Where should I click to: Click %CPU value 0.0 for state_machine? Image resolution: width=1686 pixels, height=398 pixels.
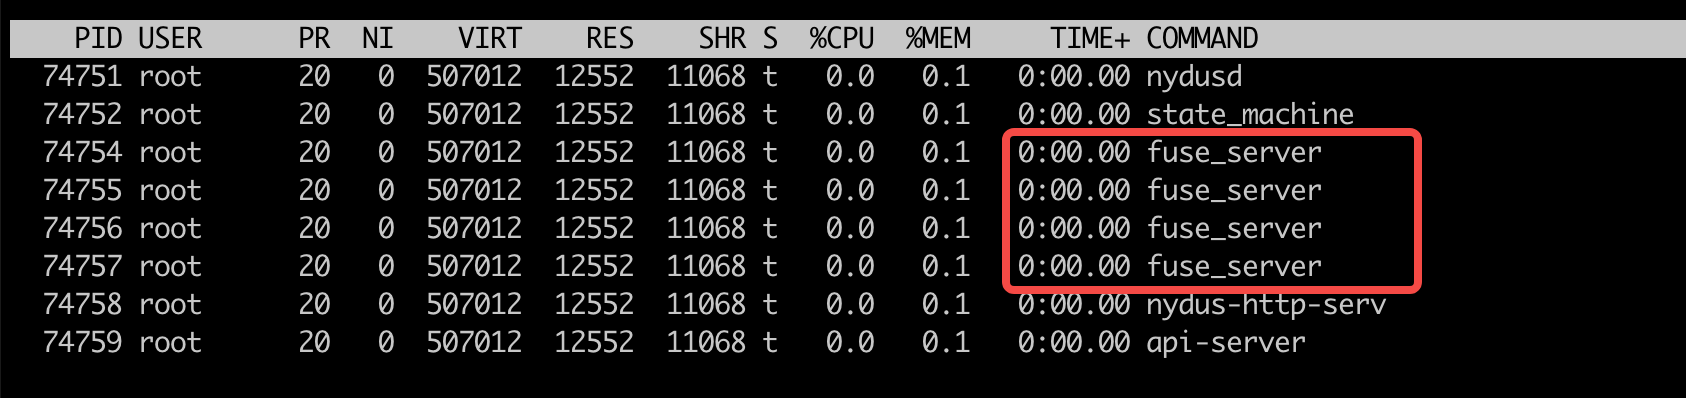(850, 114)
